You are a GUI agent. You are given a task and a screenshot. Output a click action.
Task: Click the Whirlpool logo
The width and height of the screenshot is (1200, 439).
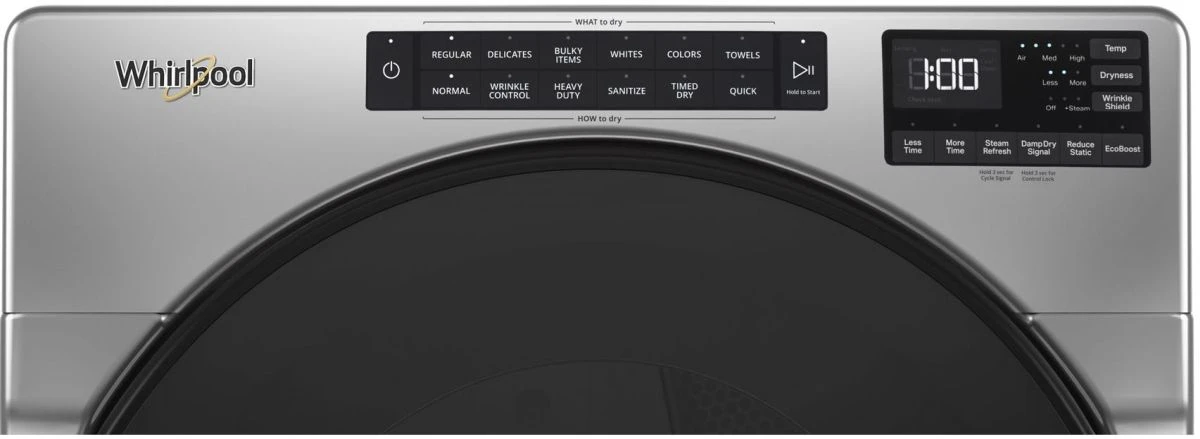pyautogui.click(x=184, y=75)
